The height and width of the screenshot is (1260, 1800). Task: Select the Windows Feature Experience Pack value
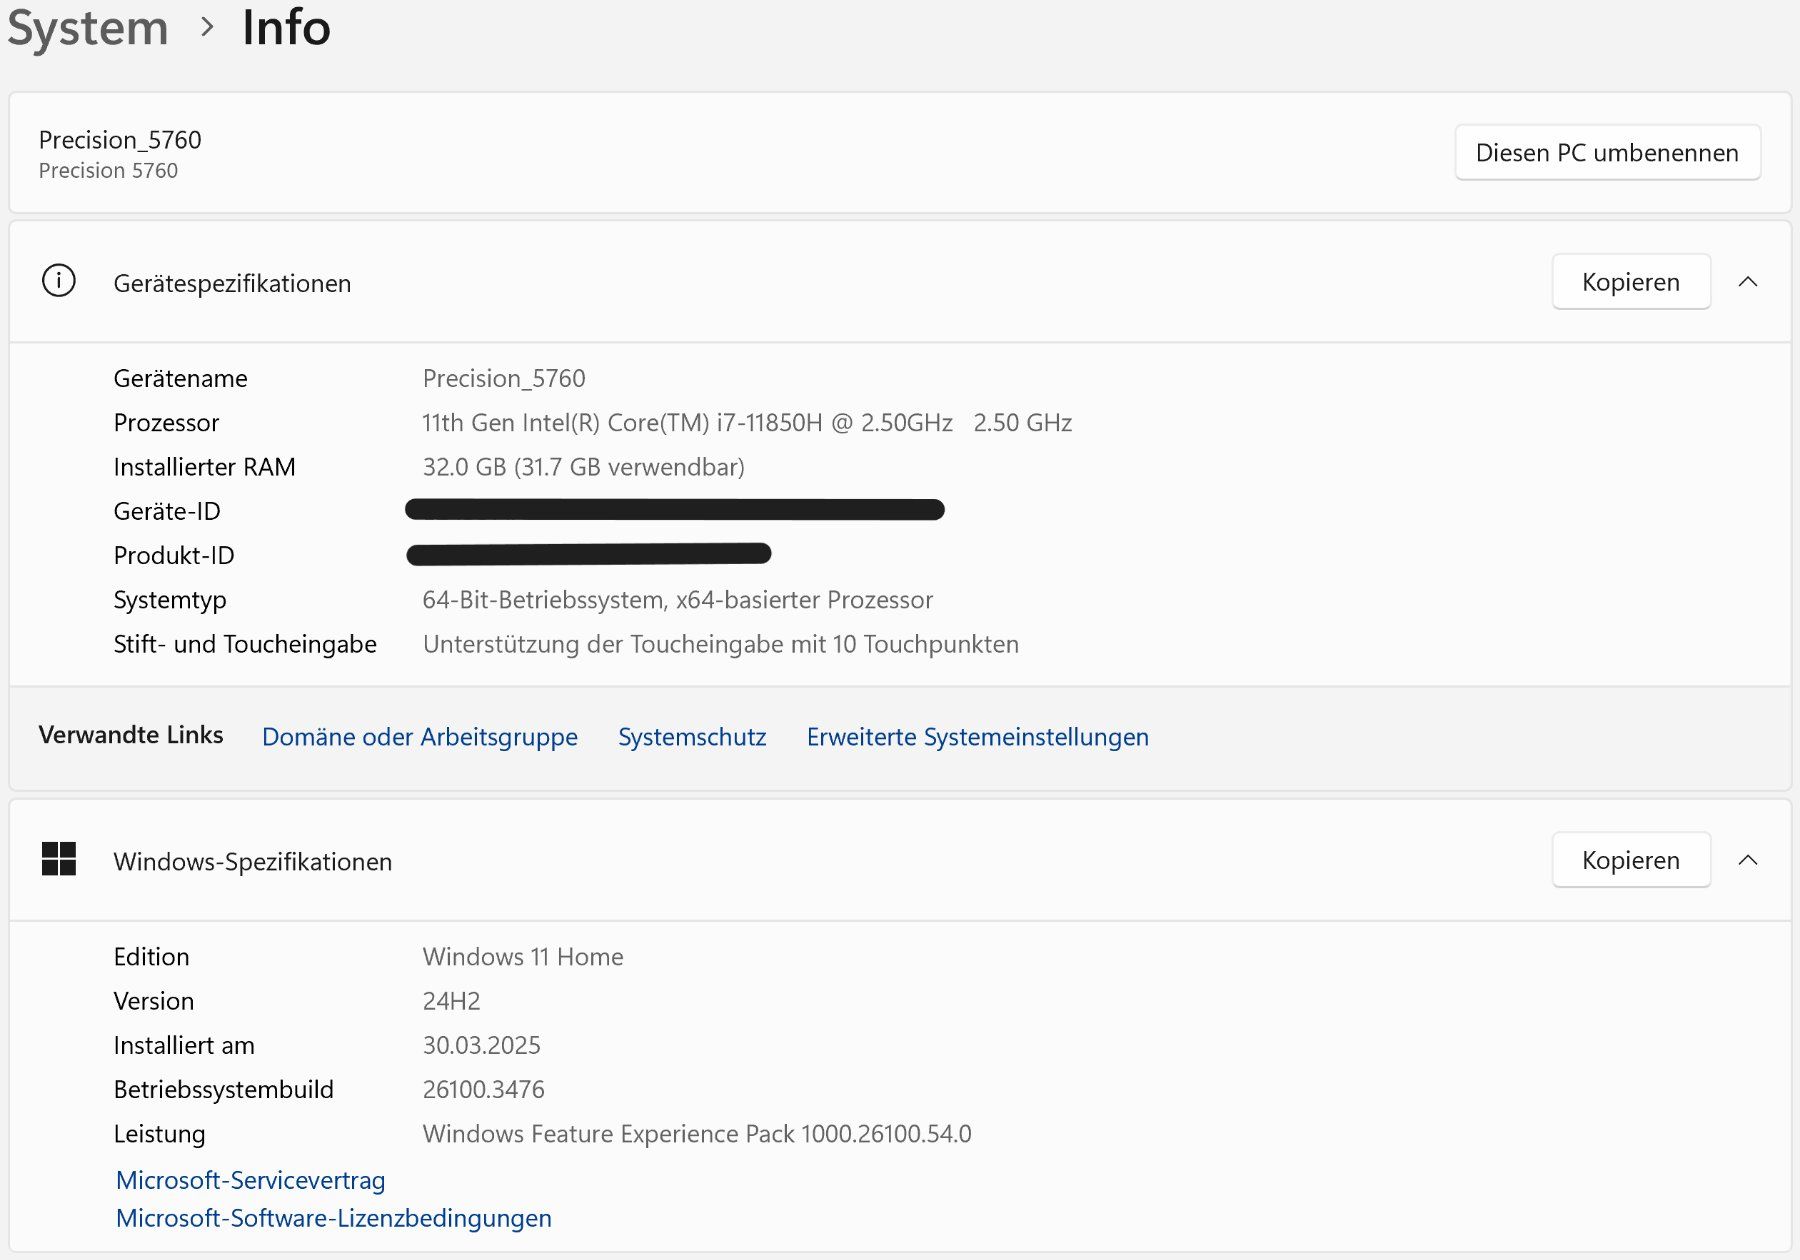click(x=697, y=1134)
